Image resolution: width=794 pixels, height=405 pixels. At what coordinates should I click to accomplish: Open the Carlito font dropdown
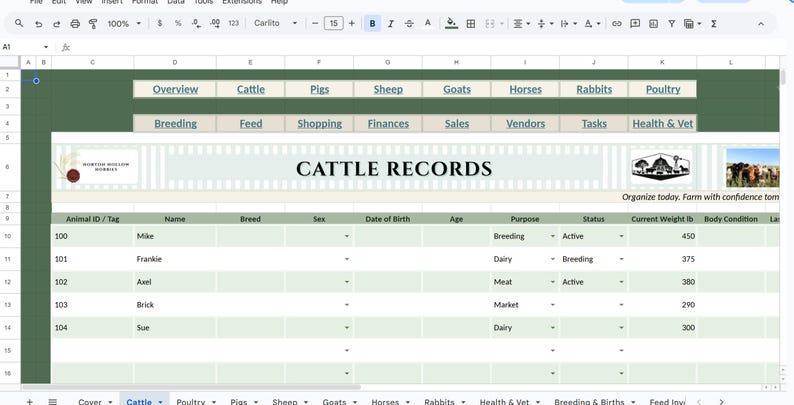[276, 23]
